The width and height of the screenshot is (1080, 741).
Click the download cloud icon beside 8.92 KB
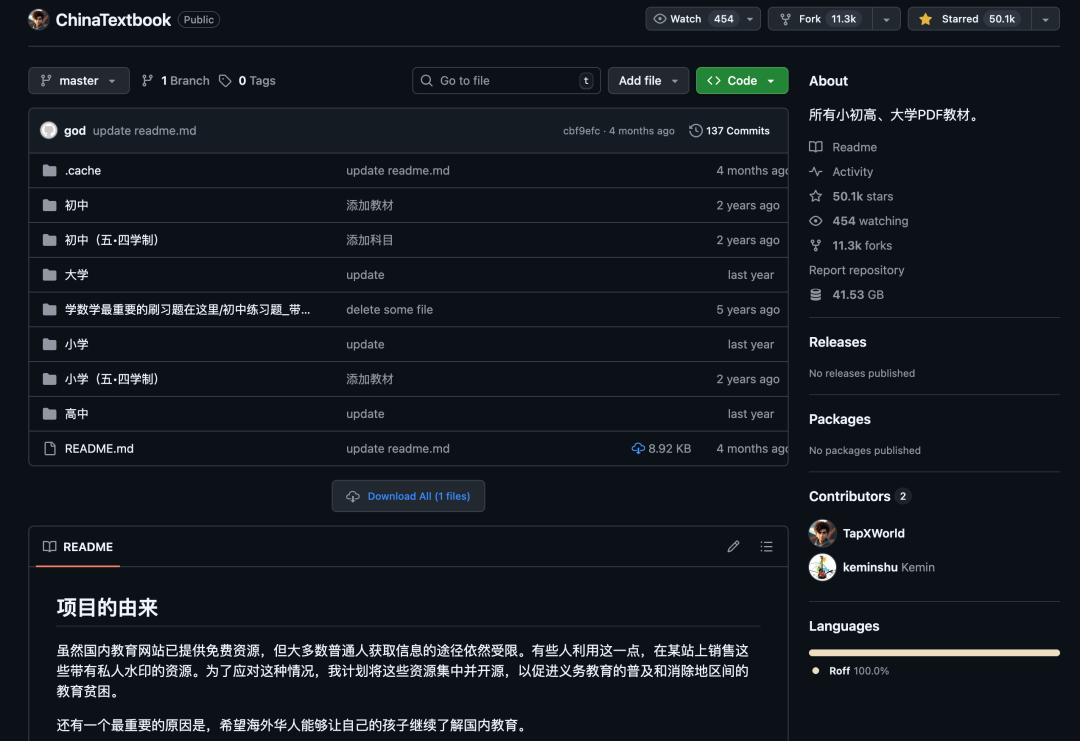point(638,449)
